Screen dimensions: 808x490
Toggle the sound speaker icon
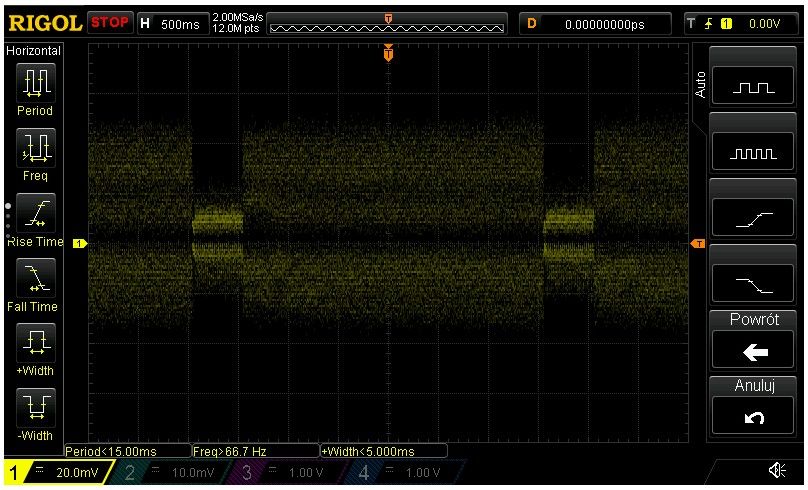[777, 470]
